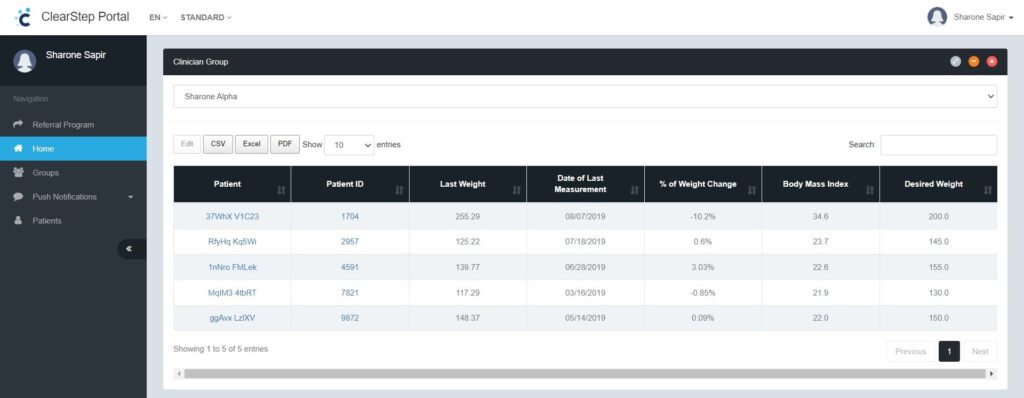Export table as PDF
The height and width of the screenshot is (398, 1024).
285,144
